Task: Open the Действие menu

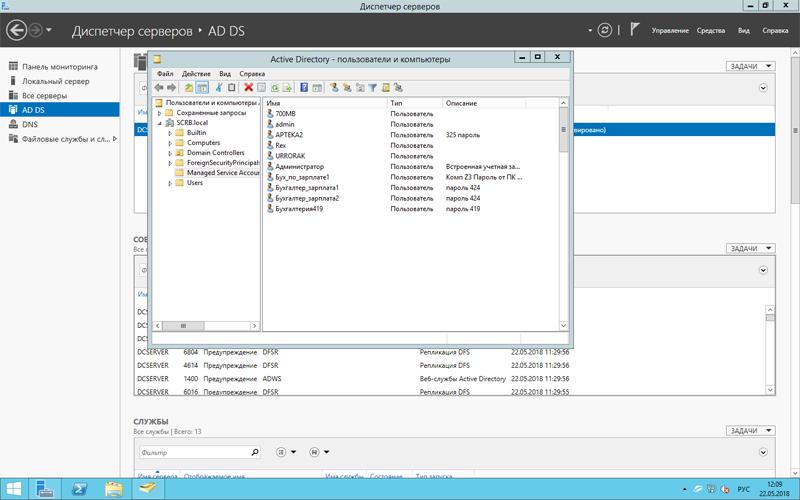Action: coord(196,74)
